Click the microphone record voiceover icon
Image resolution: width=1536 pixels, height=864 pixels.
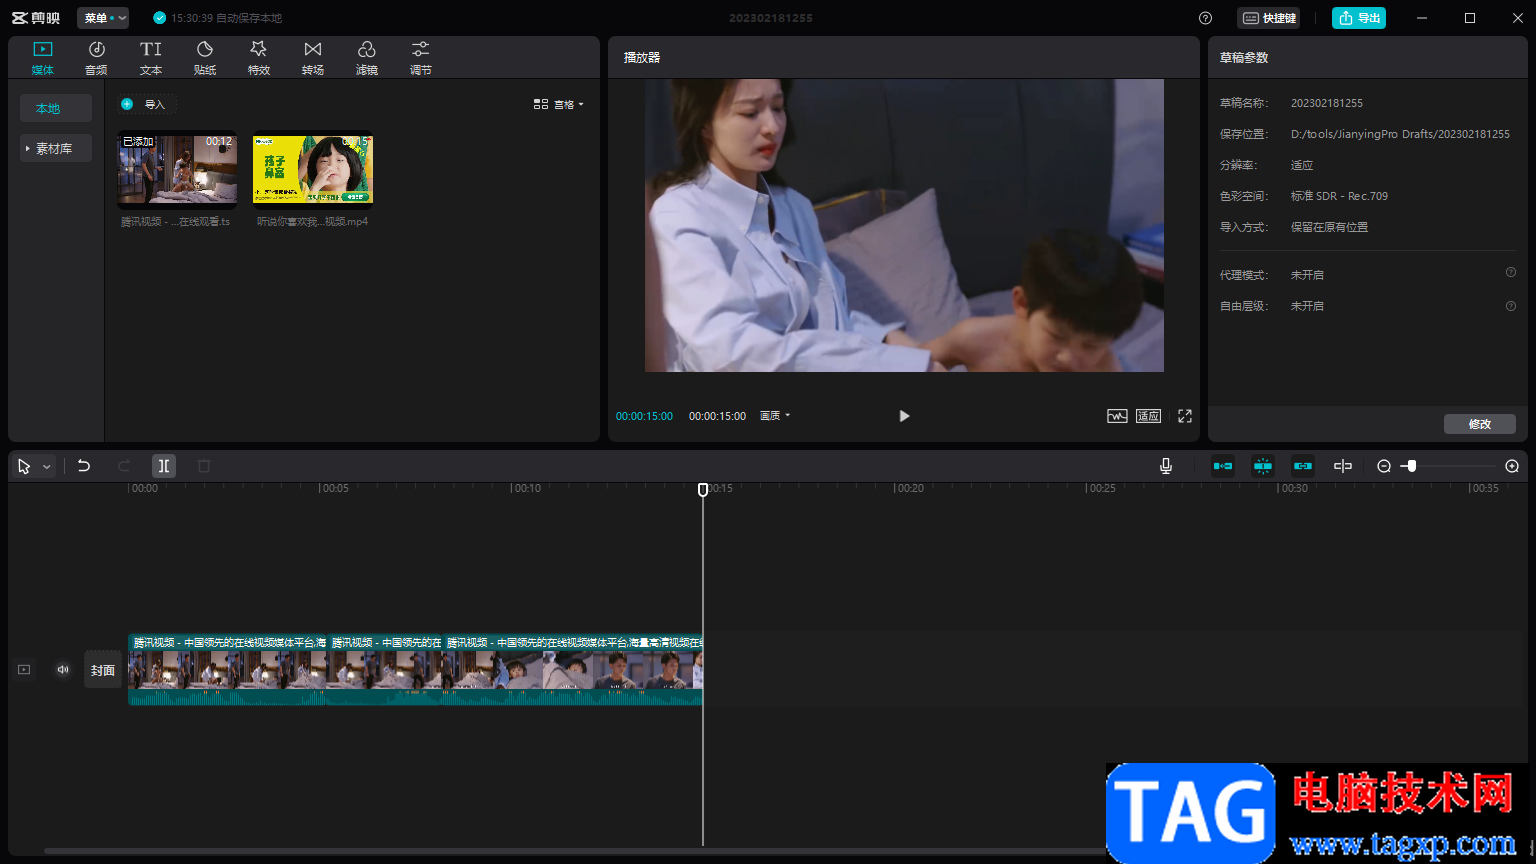[1166, 466]
